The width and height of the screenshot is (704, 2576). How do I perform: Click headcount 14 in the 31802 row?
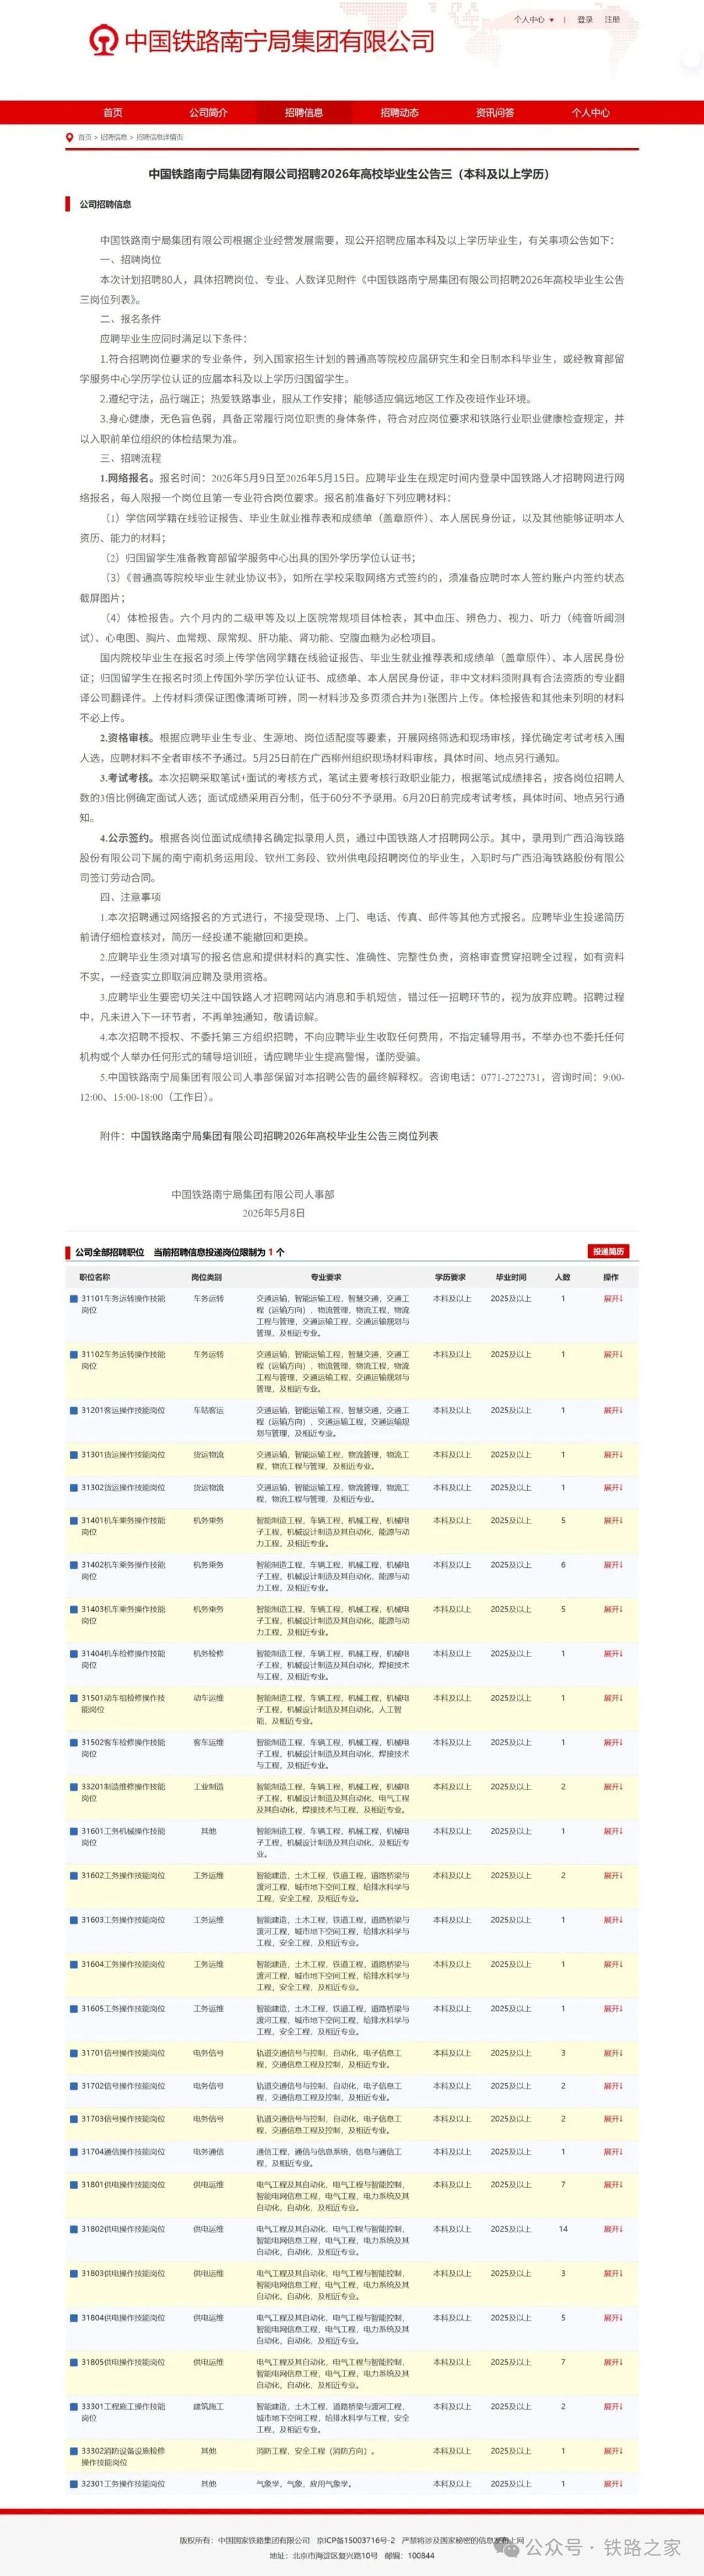[x=563, y=2229]
